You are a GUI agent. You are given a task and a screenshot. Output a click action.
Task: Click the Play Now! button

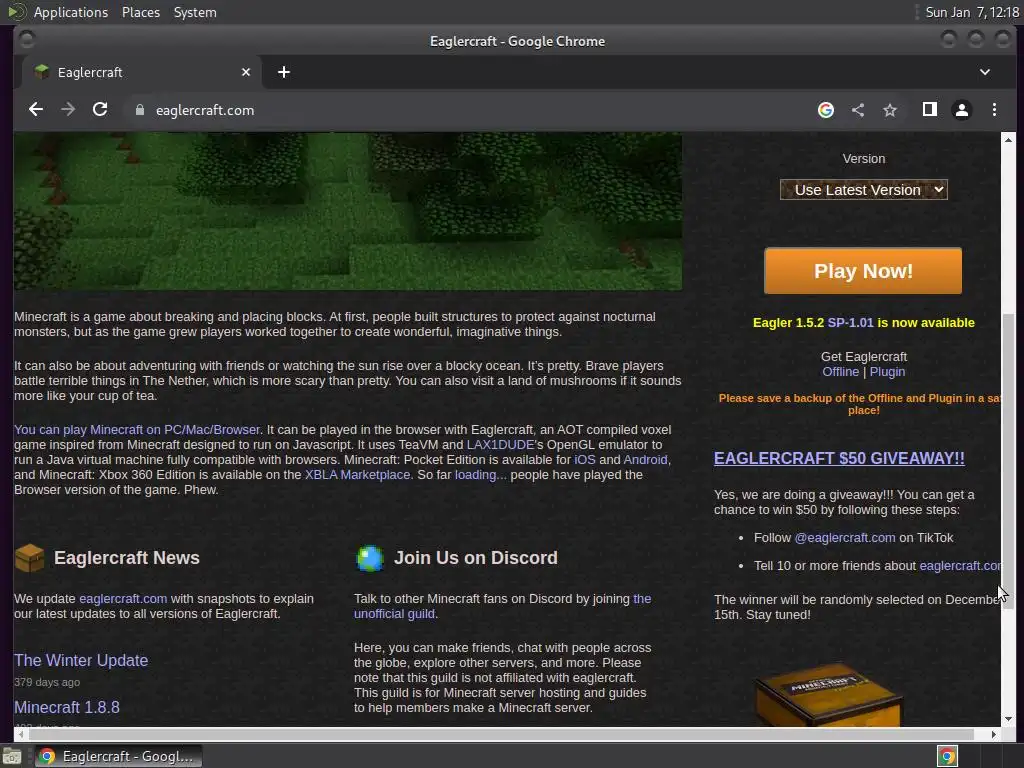[x=863, y=271]
